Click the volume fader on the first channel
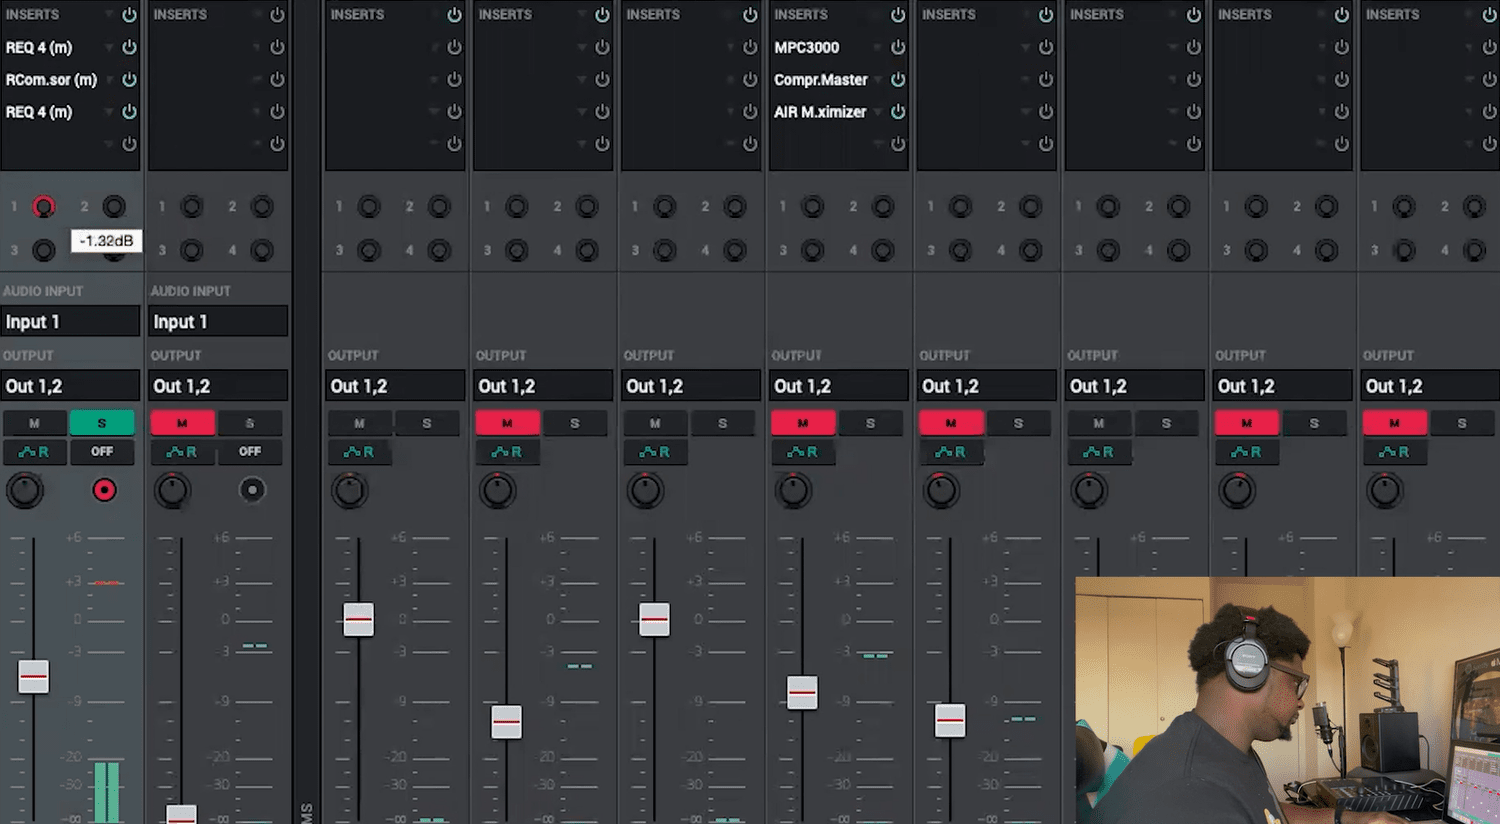 (x=33, y=676)
